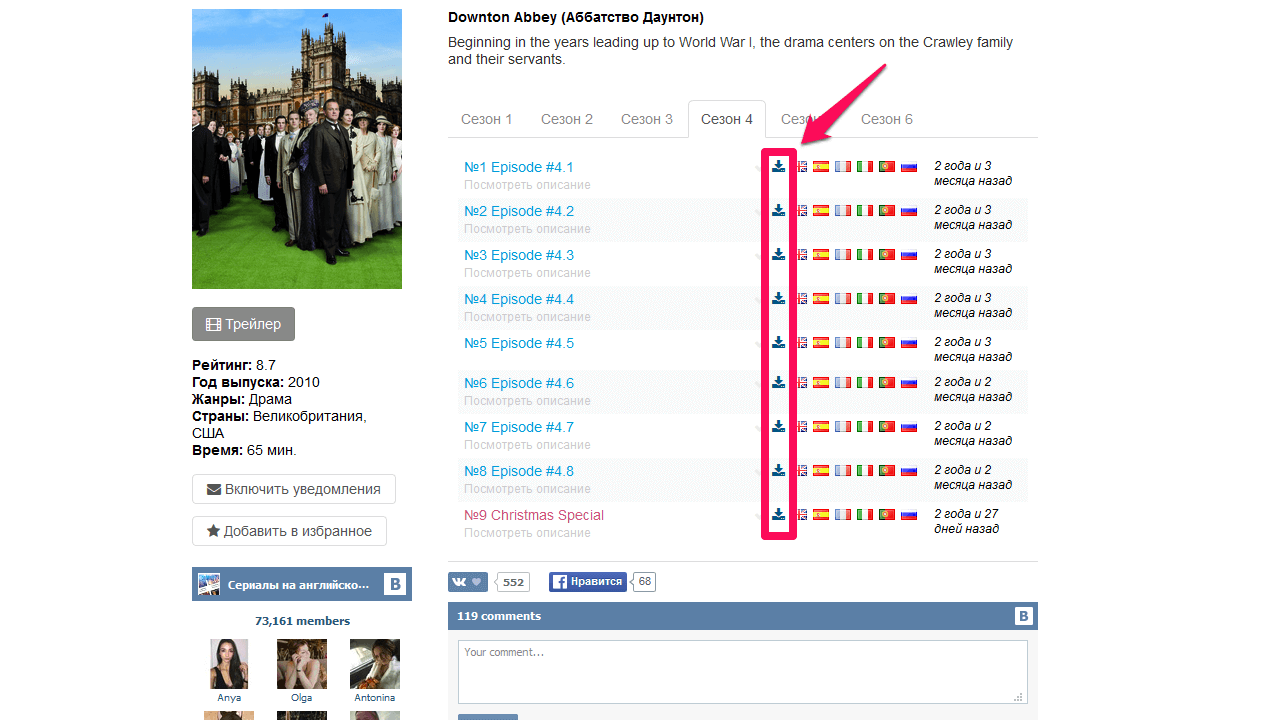1280x720 pixels.
Task: Click the '119 comments' header text
Action: point(499,616)
